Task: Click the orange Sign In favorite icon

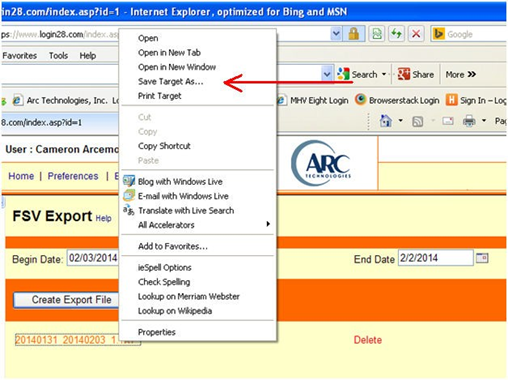Action: pos(451,100)
